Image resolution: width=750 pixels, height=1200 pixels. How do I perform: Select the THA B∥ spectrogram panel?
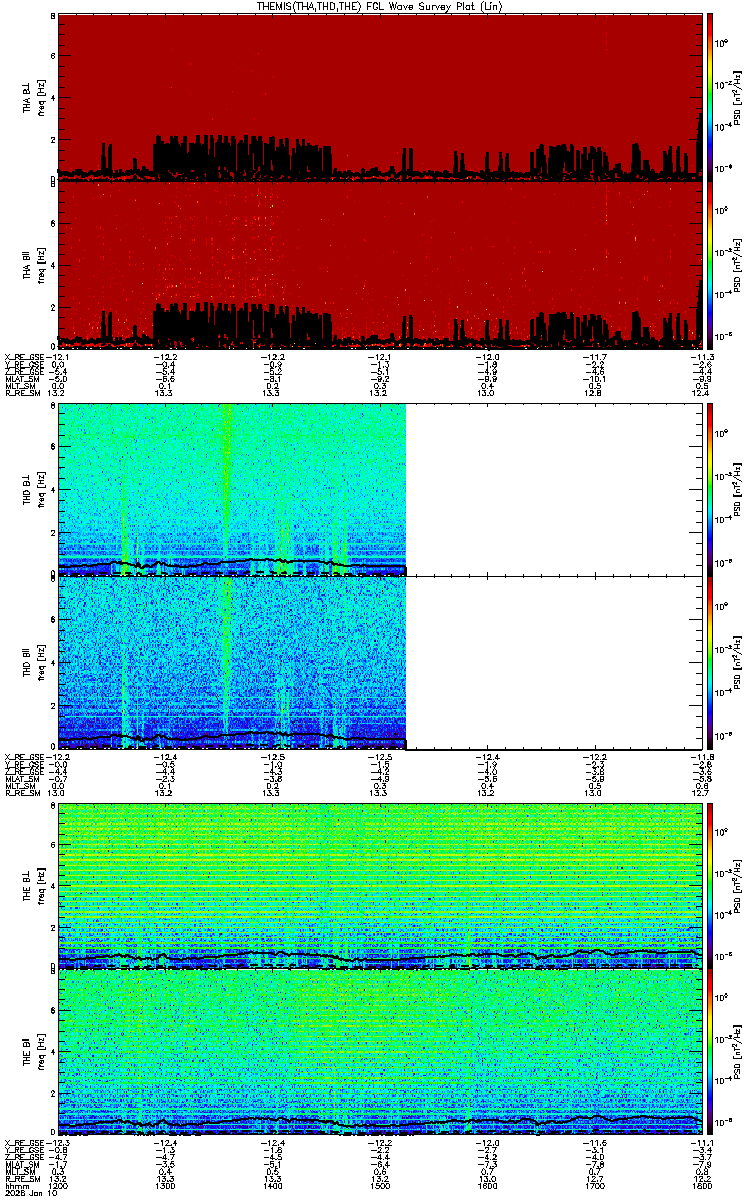[x=380, y=264]
